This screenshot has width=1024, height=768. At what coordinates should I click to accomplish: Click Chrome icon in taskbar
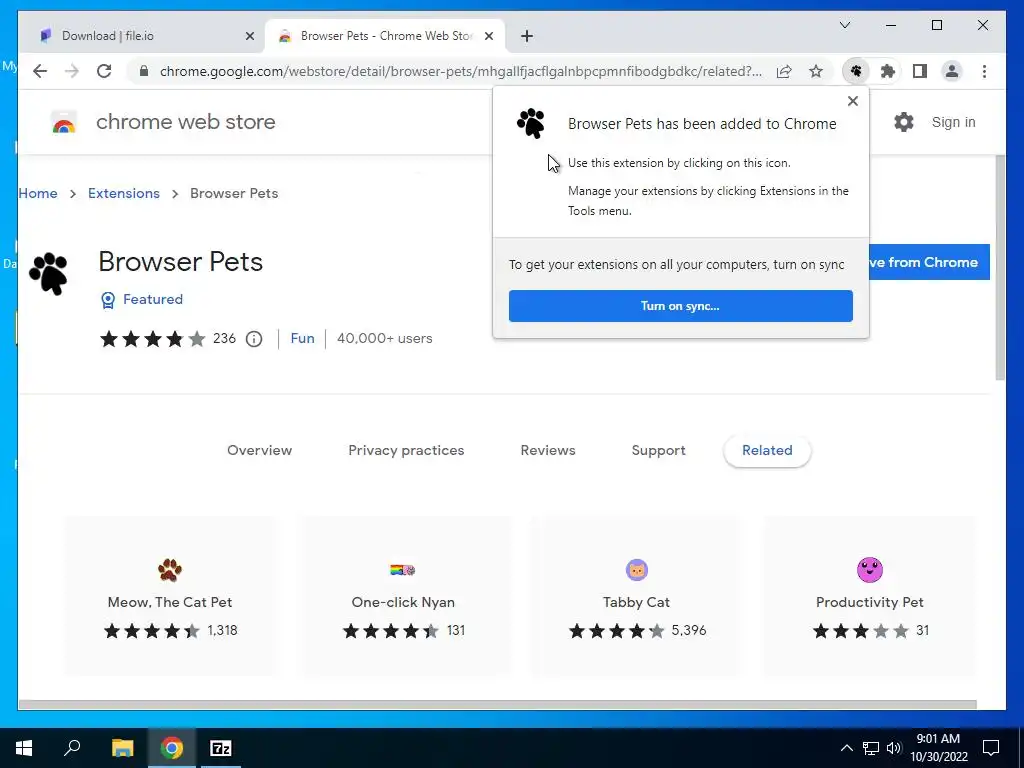[172, 748]
